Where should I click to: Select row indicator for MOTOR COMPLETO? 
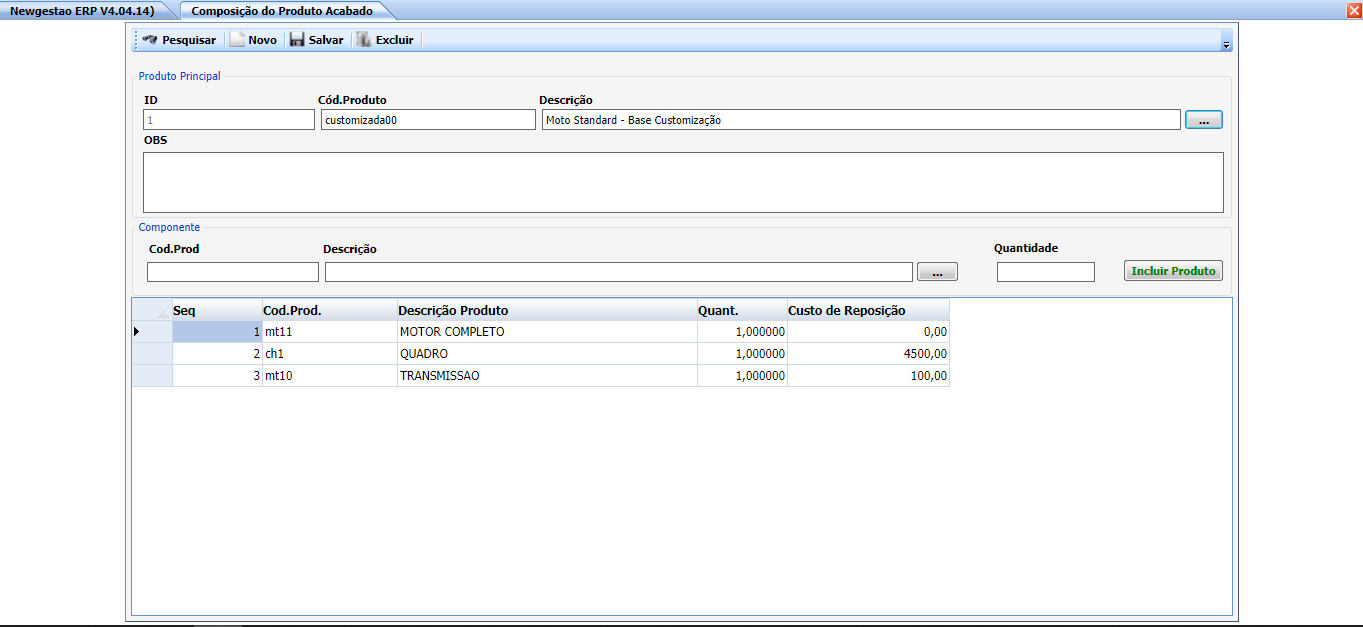(x=152, y=331)
